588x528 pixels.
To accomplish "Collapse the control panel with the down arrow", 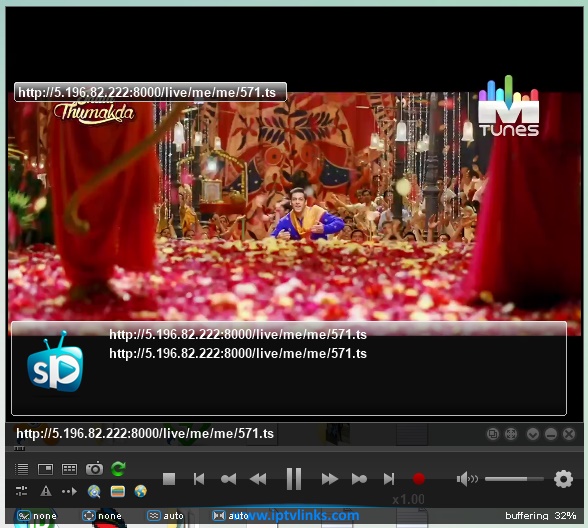I will 532,434.
